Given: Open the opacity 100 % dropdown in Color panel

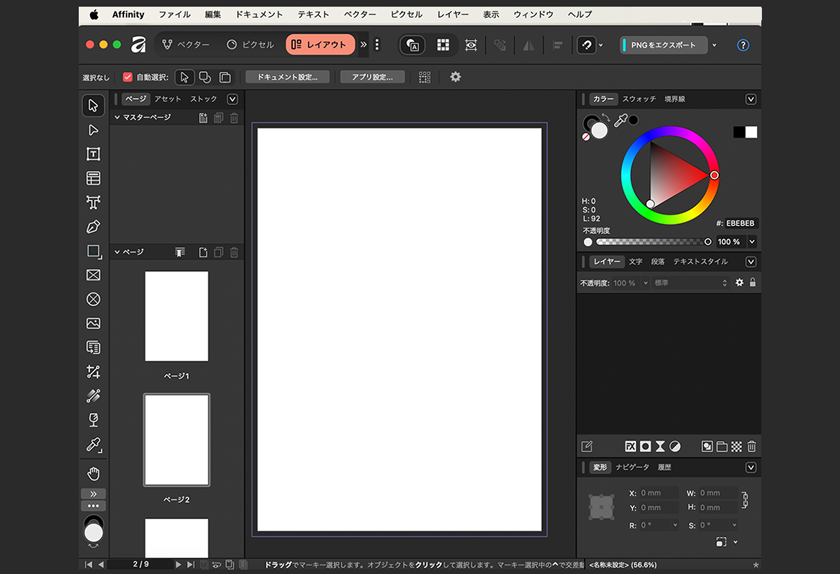Looking at the screenshot, I should (x=751, y=242).
